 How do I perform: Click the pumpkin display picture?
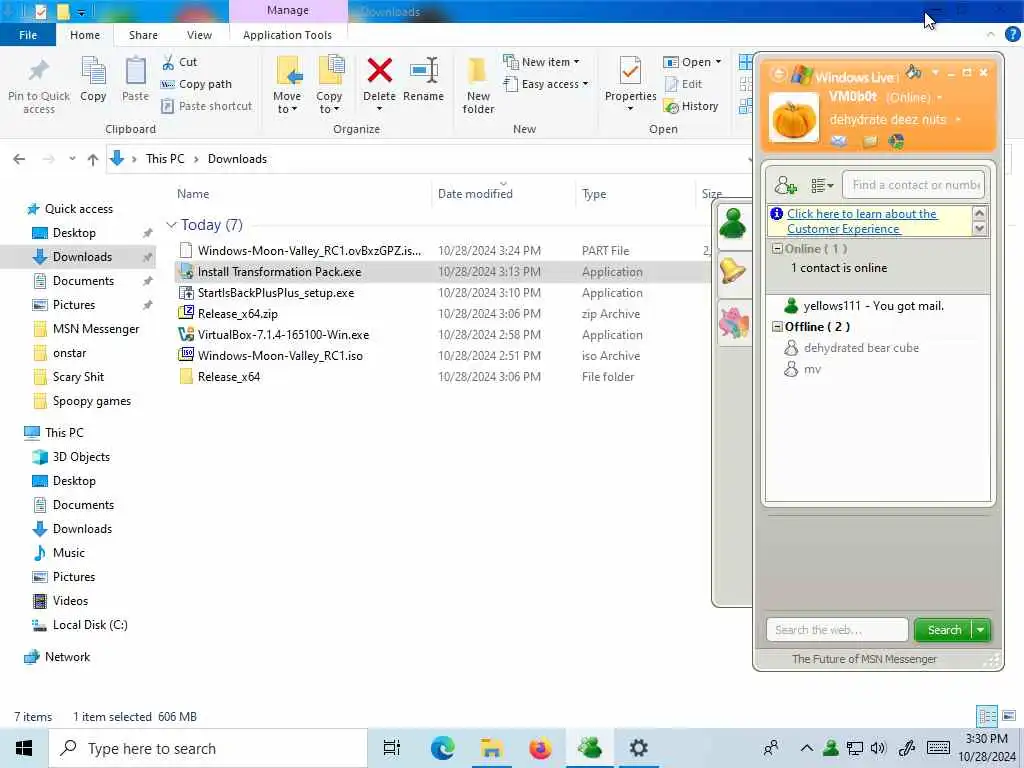(793, 118)
